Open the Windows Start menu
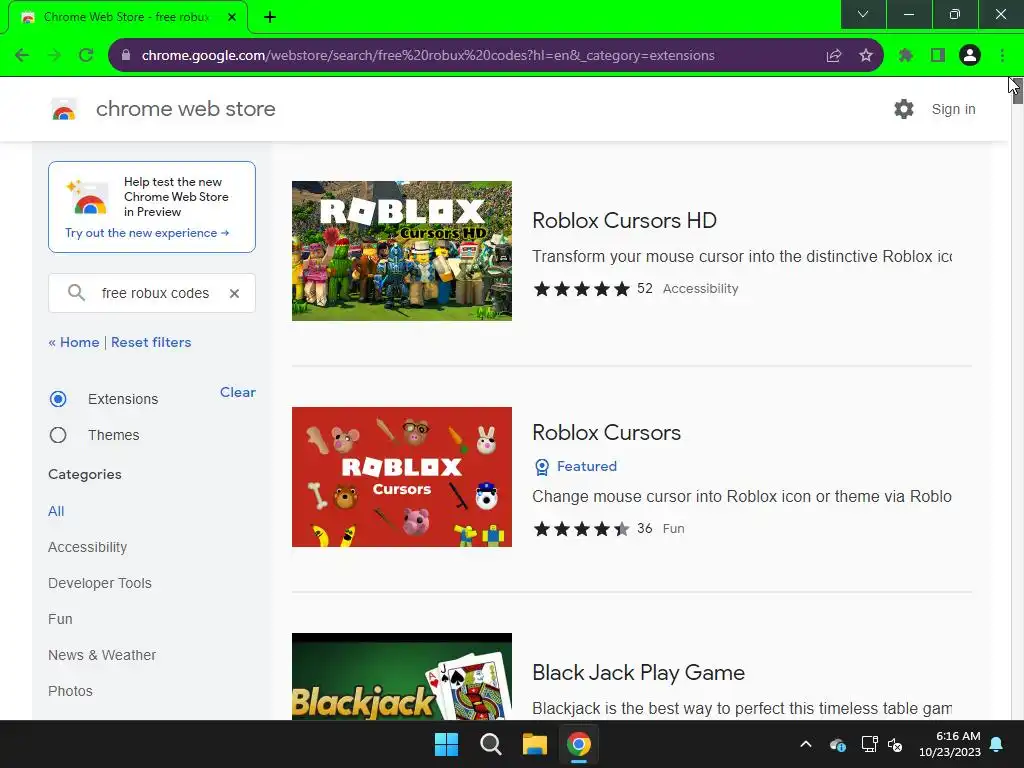1024x768 pixels. click(447, 744)
